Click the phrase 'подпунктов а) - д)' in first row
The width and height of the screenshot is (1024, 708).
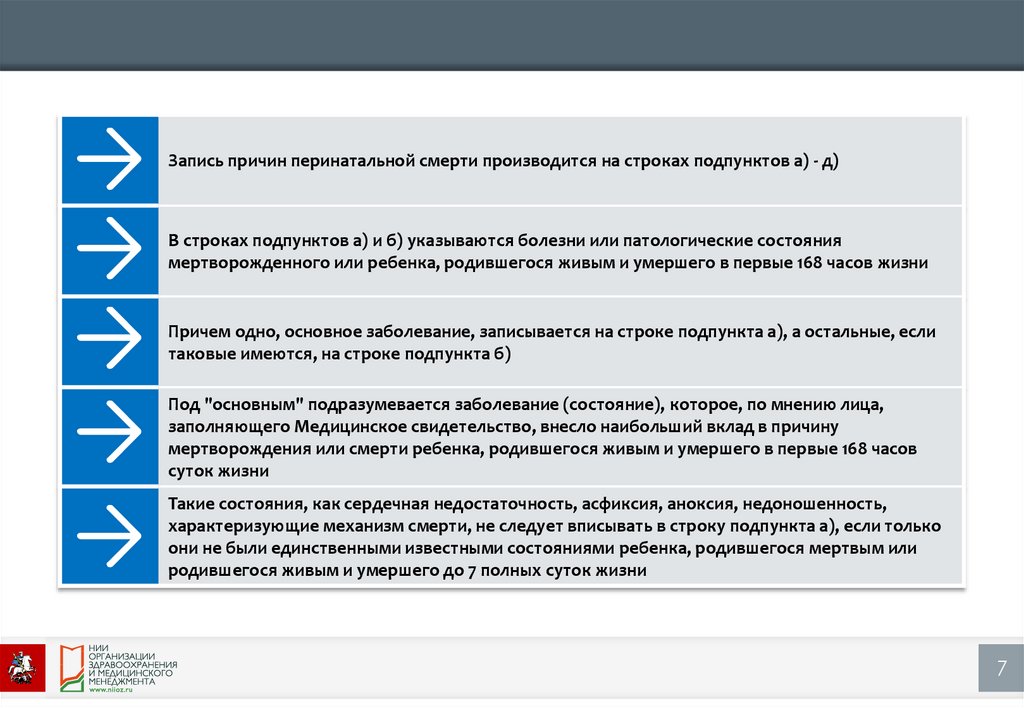769,160
